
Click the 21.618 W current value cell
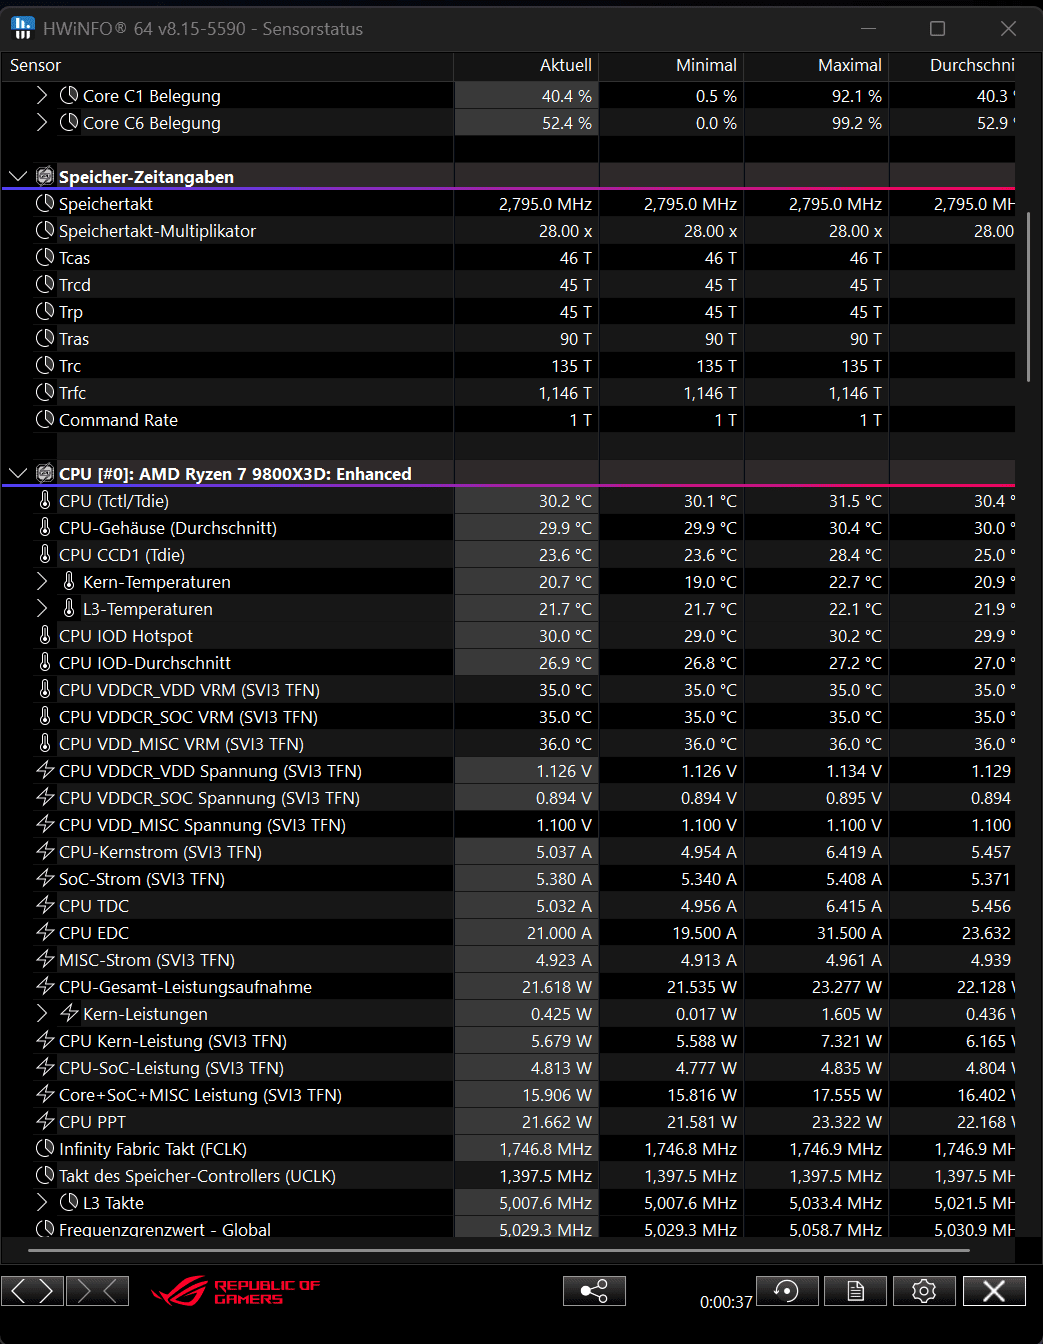coord(526,987)
